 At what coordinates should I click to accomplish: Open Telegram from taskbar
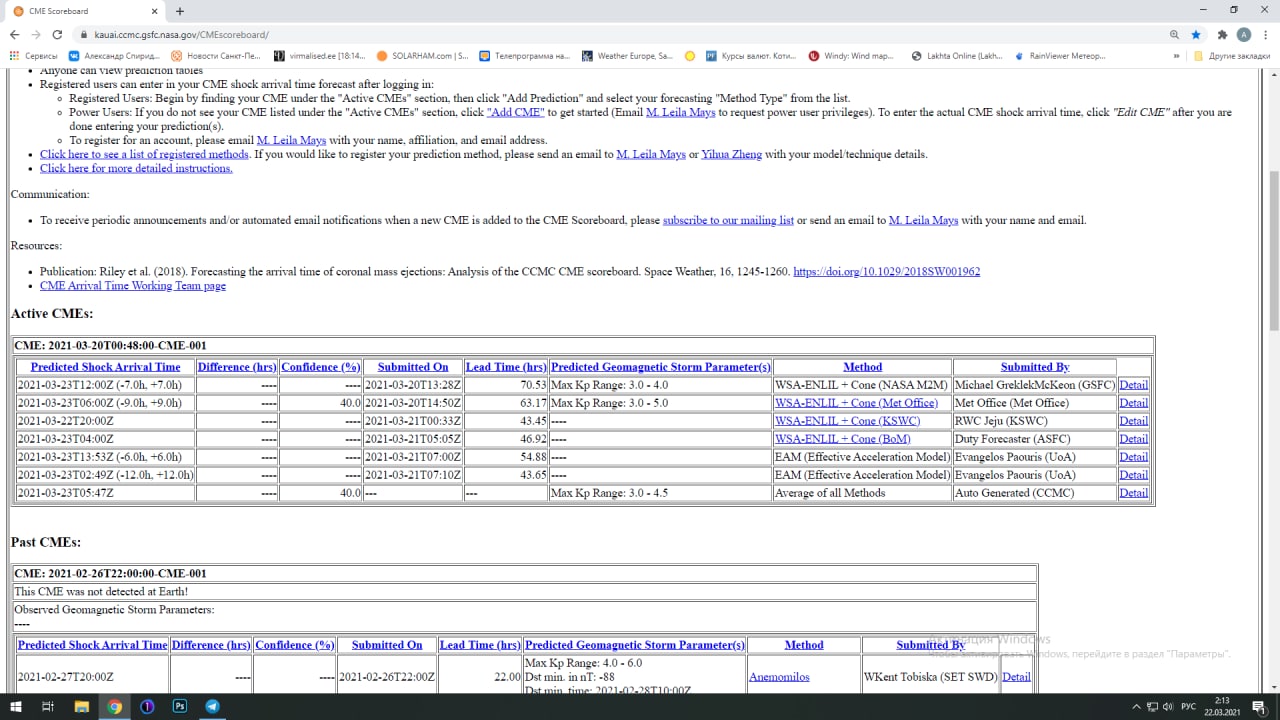point(212,706)
